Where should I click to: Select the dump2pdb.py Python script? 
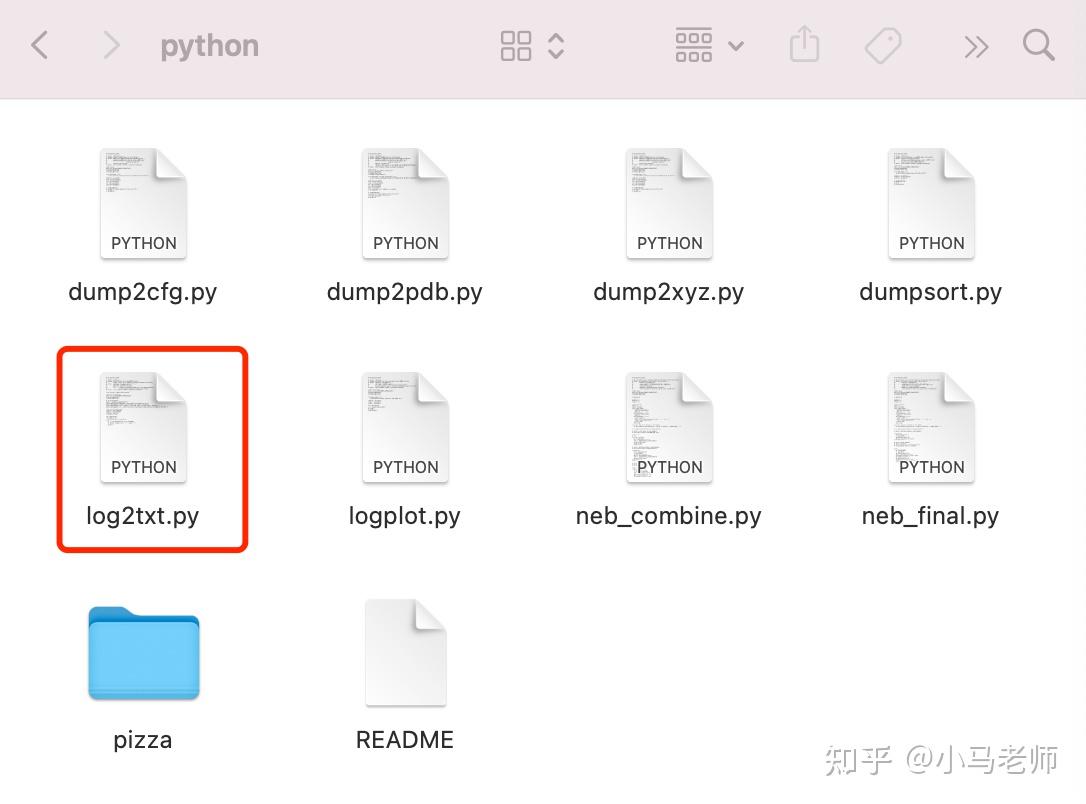point(405,203)
